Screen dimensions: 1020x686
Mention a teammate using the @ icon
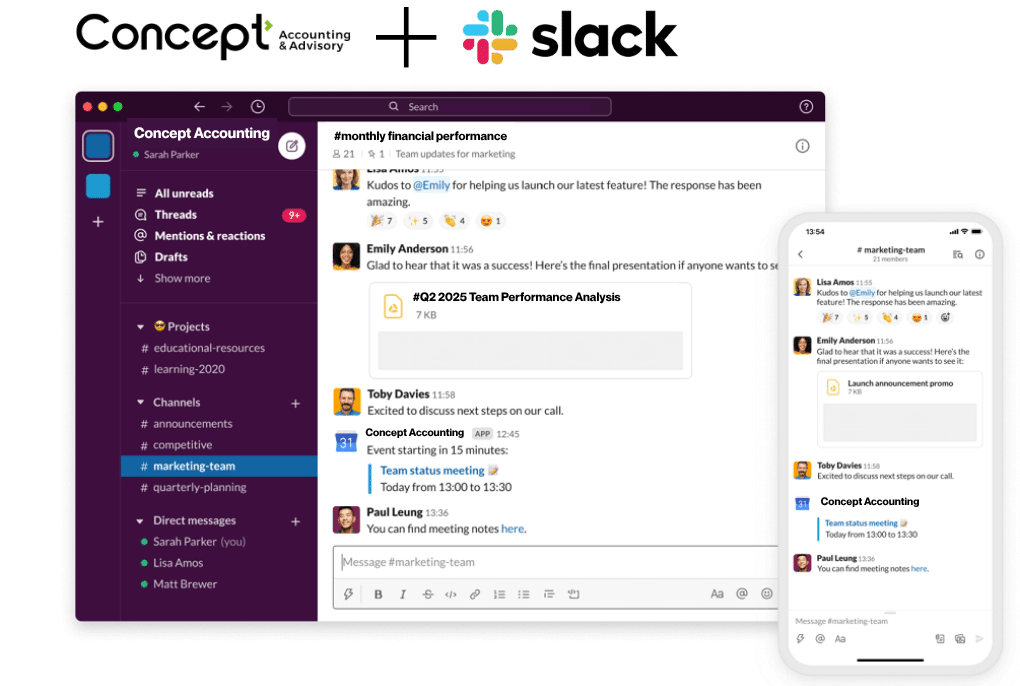[x=742, y=593]
